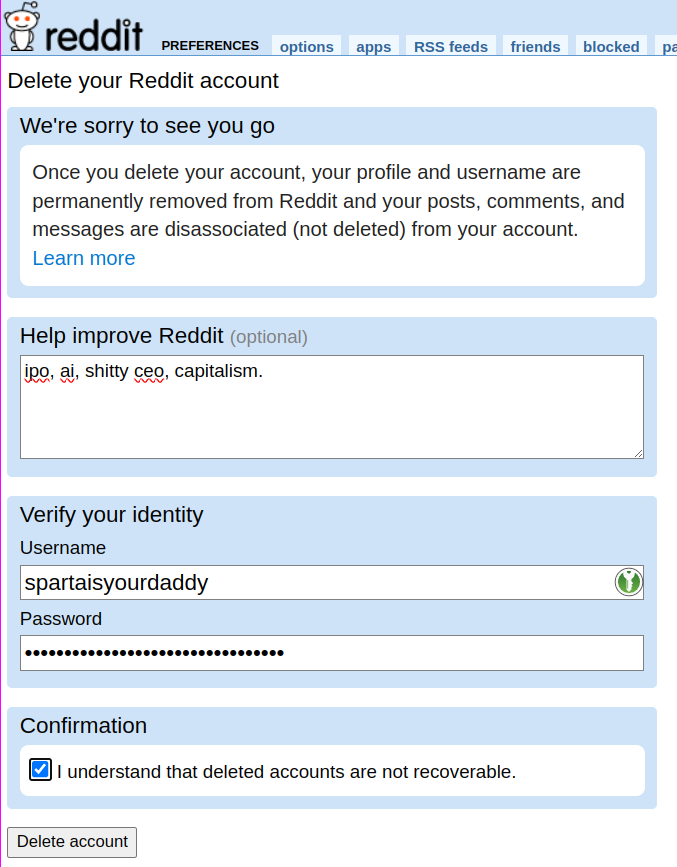Screen dimensions: 677x867
Task: Click the PREFERENCES header label
Action: pos(210,45)
